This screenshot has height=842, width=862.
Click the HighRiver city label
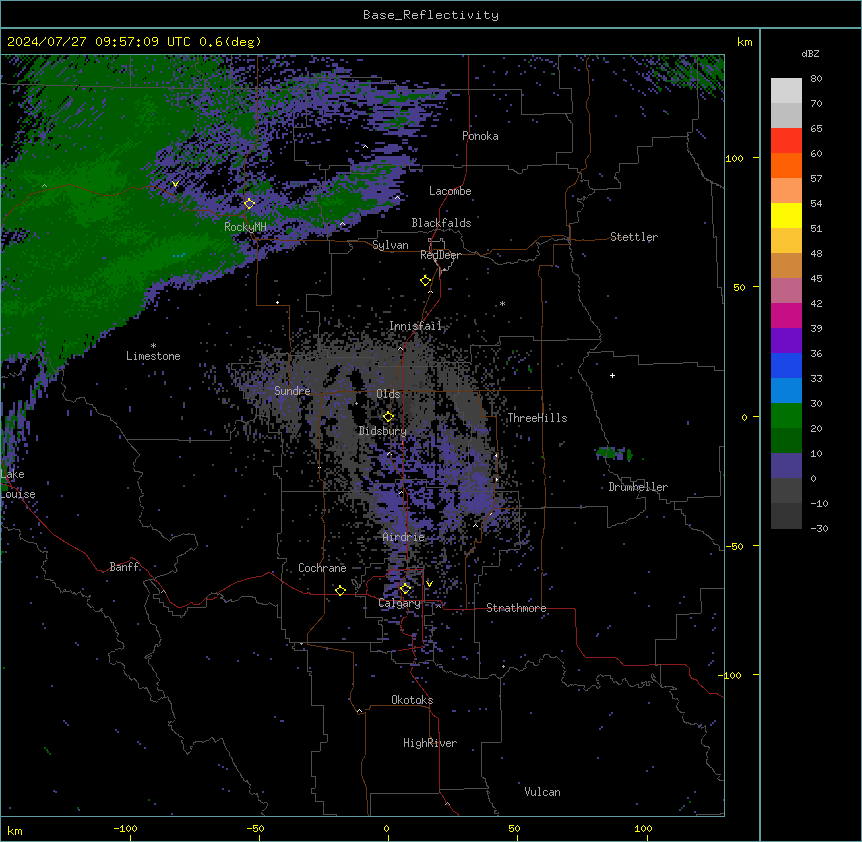[430, 743]
